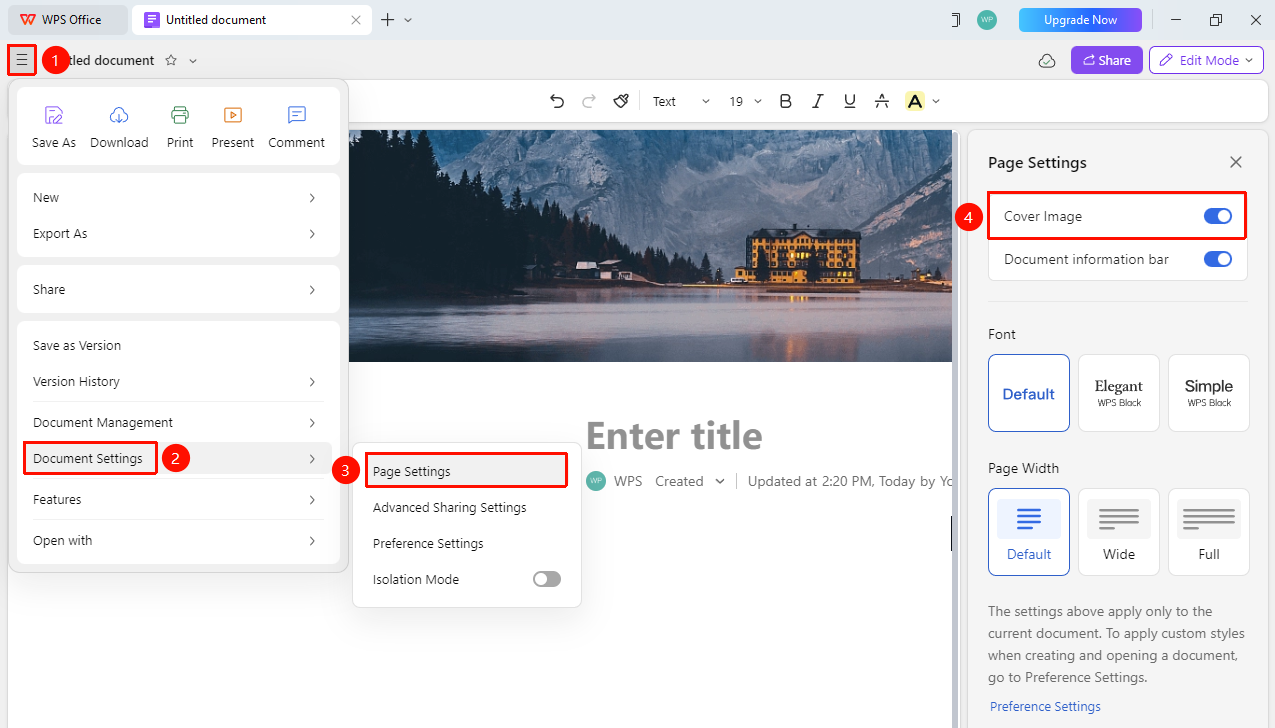The height and width of the screenshot is (728, 1275).
Task: Click the Print icon
Action: point(180,115)
